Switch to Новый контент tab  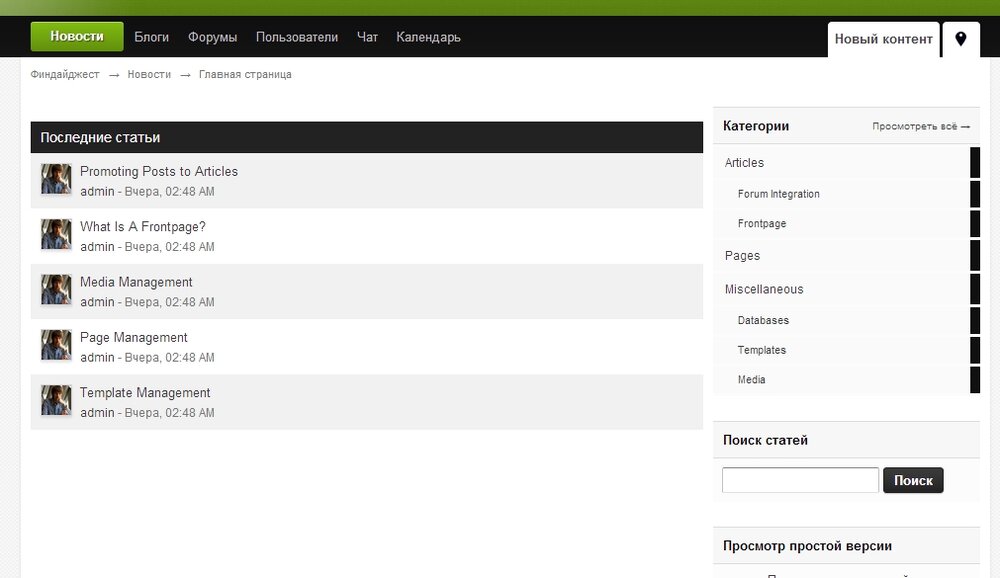tap(883, 39)
